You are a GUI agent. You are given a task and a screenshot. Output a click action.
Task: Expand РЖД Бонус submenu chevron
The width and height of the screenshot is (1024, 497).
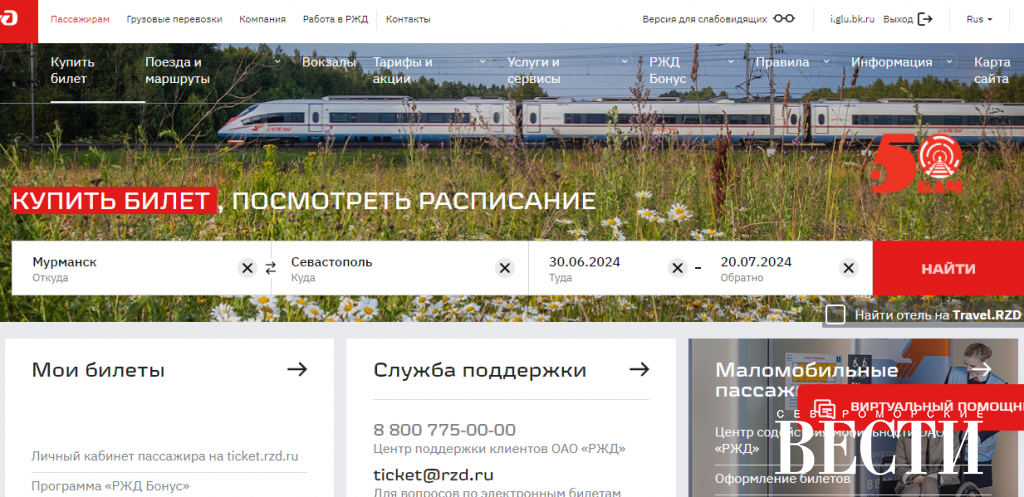(732, 62)
